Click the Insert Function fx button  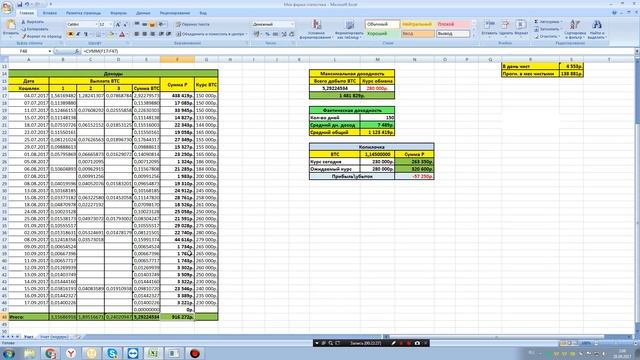tap(77, 51)
